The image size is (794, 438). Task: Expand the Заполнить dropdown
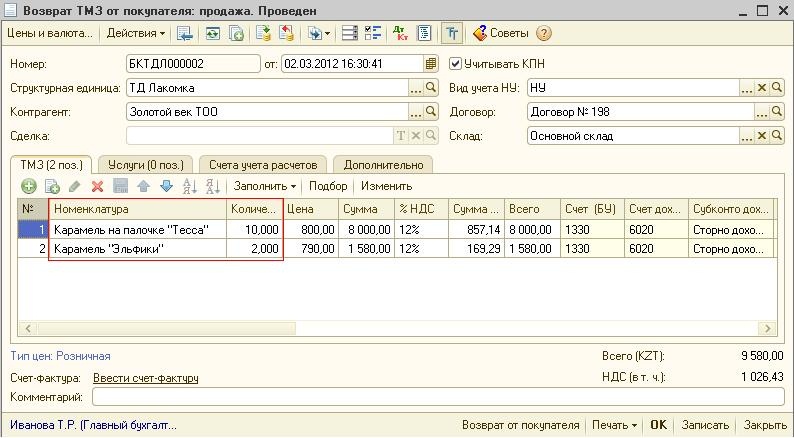click(265, 186)
